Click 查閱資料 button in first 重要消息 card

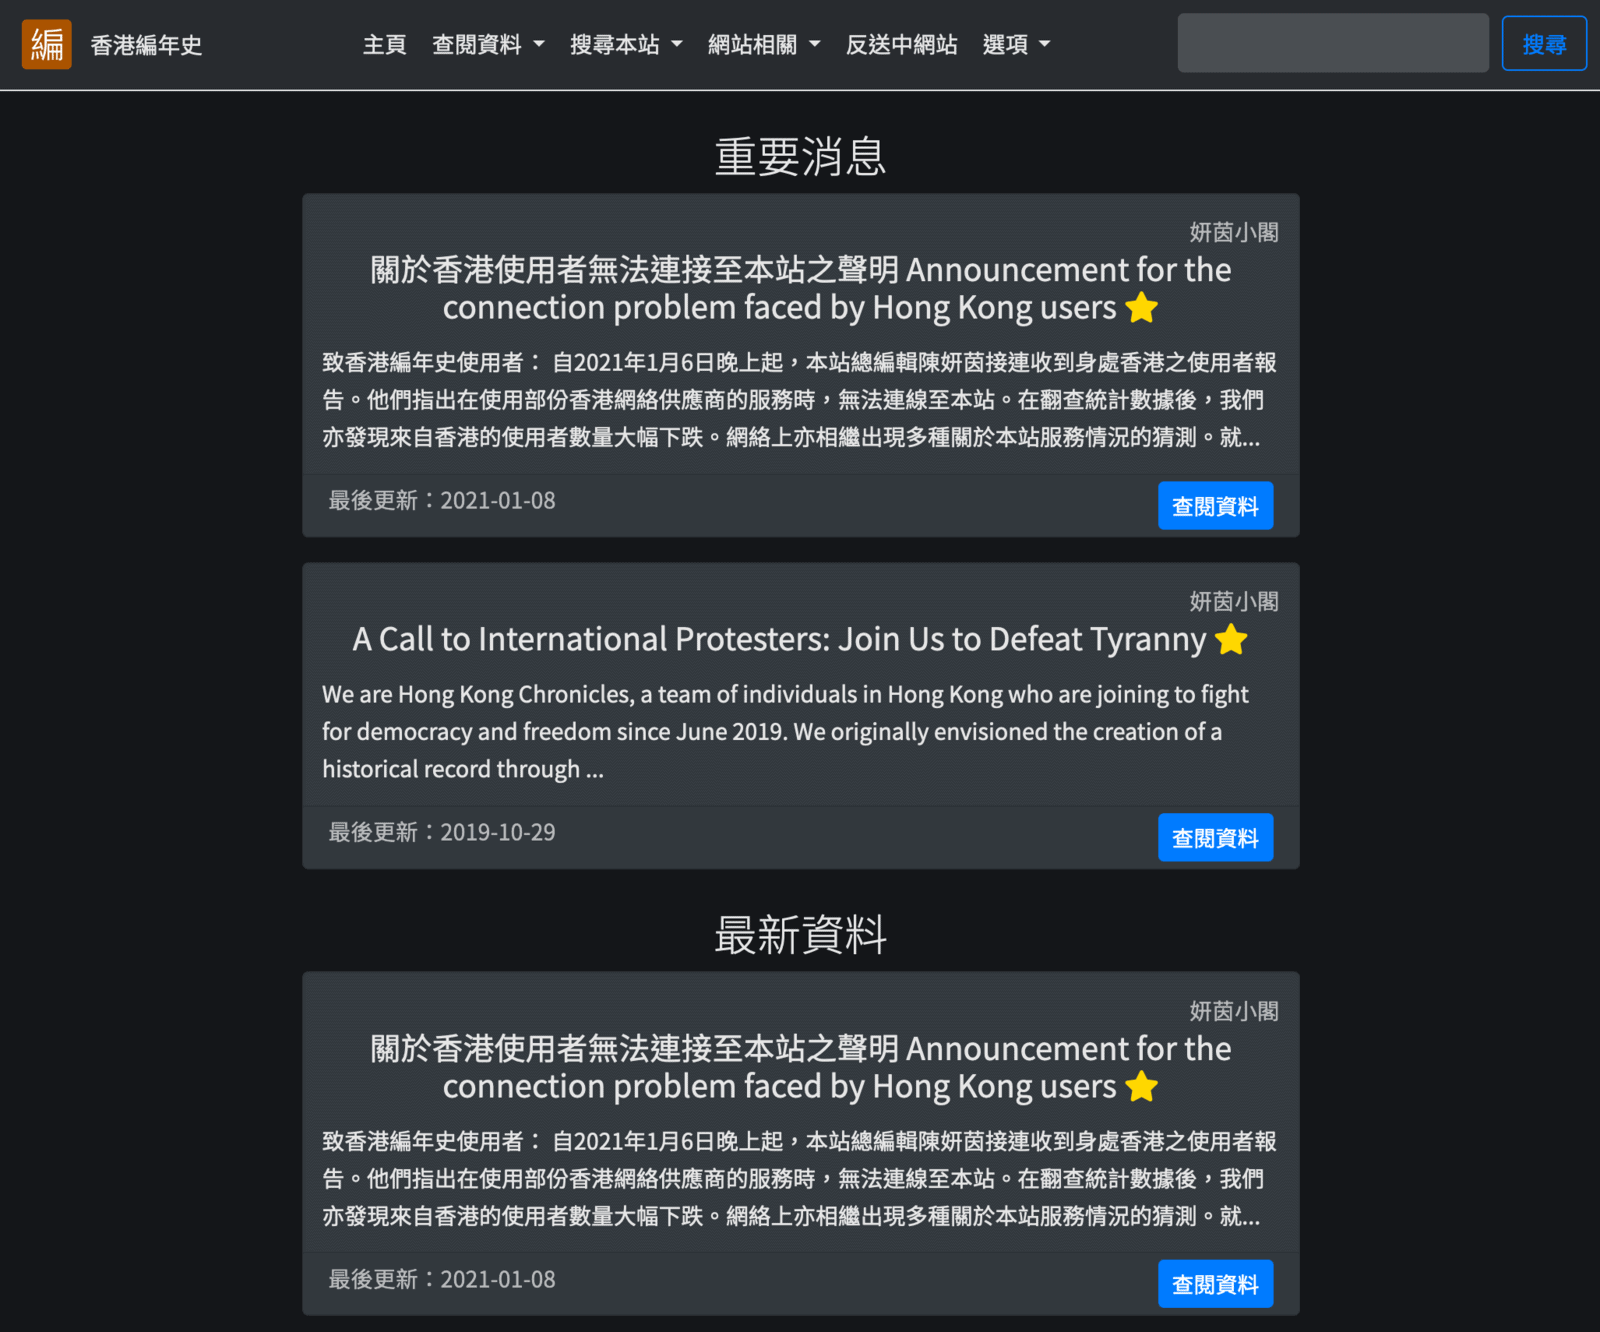[x=1215, y=506]
